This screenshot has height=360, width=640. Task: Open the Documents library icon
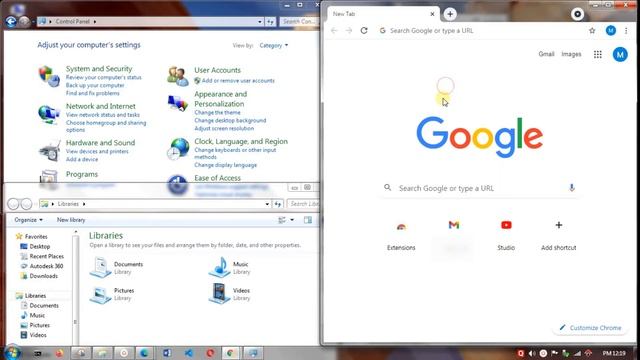click(x=100, y=267)
